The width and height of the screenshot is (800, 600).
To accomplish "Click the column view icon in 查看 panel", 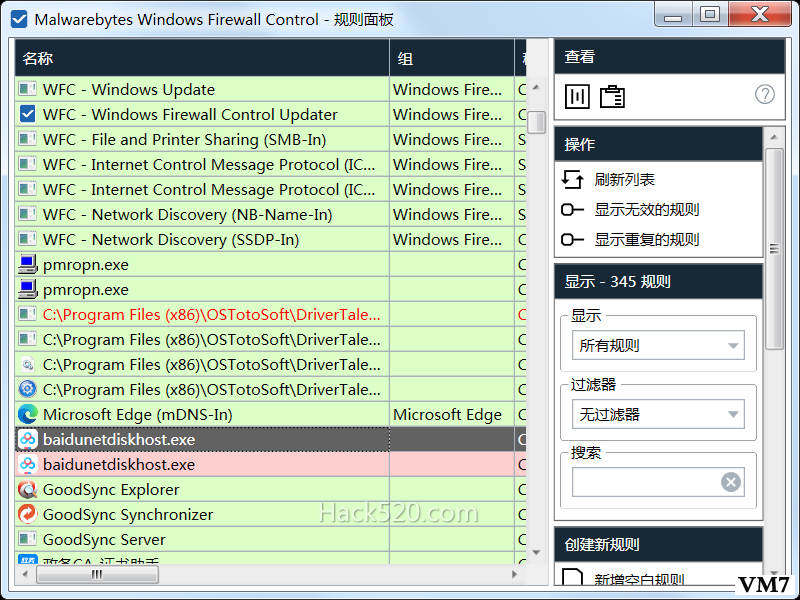I will pos(577,96).
